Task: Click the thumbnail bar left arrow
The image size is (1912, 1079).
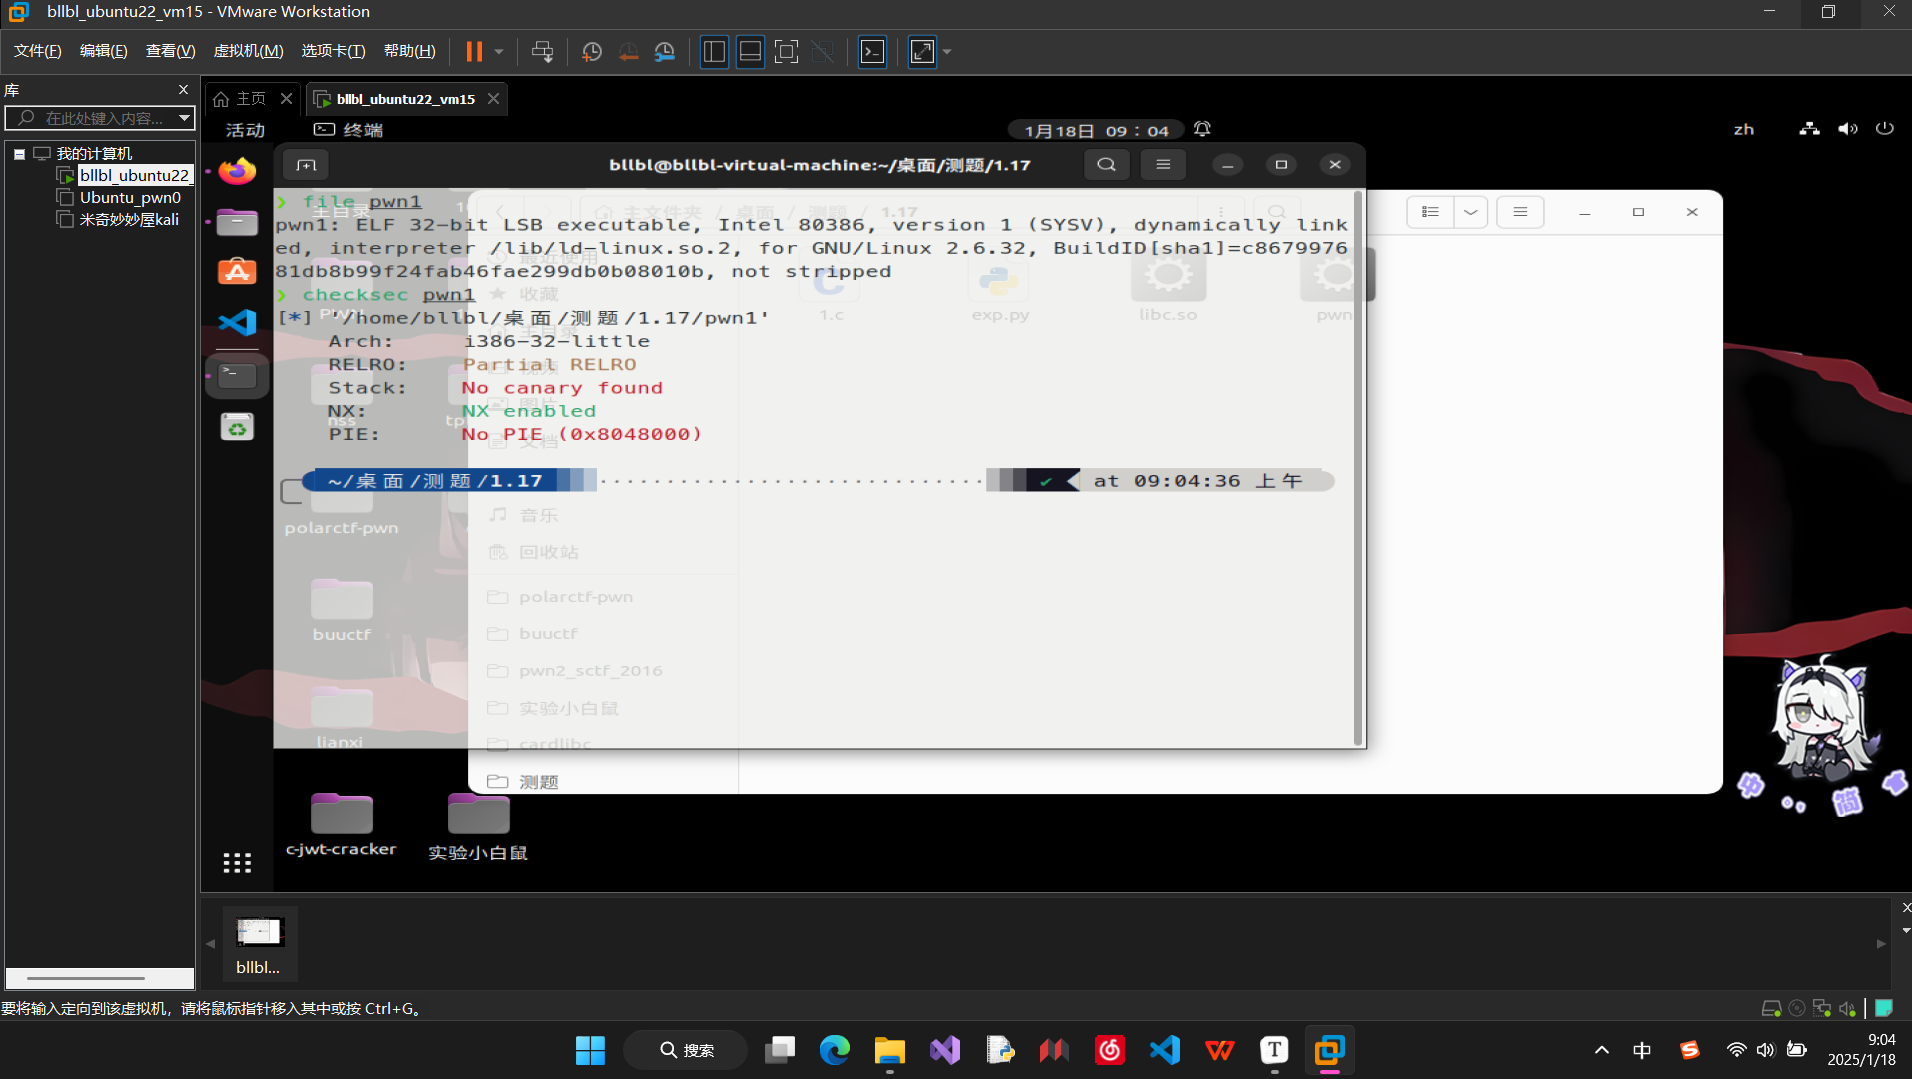Action: pyautogui.click(x=210, y=943)
